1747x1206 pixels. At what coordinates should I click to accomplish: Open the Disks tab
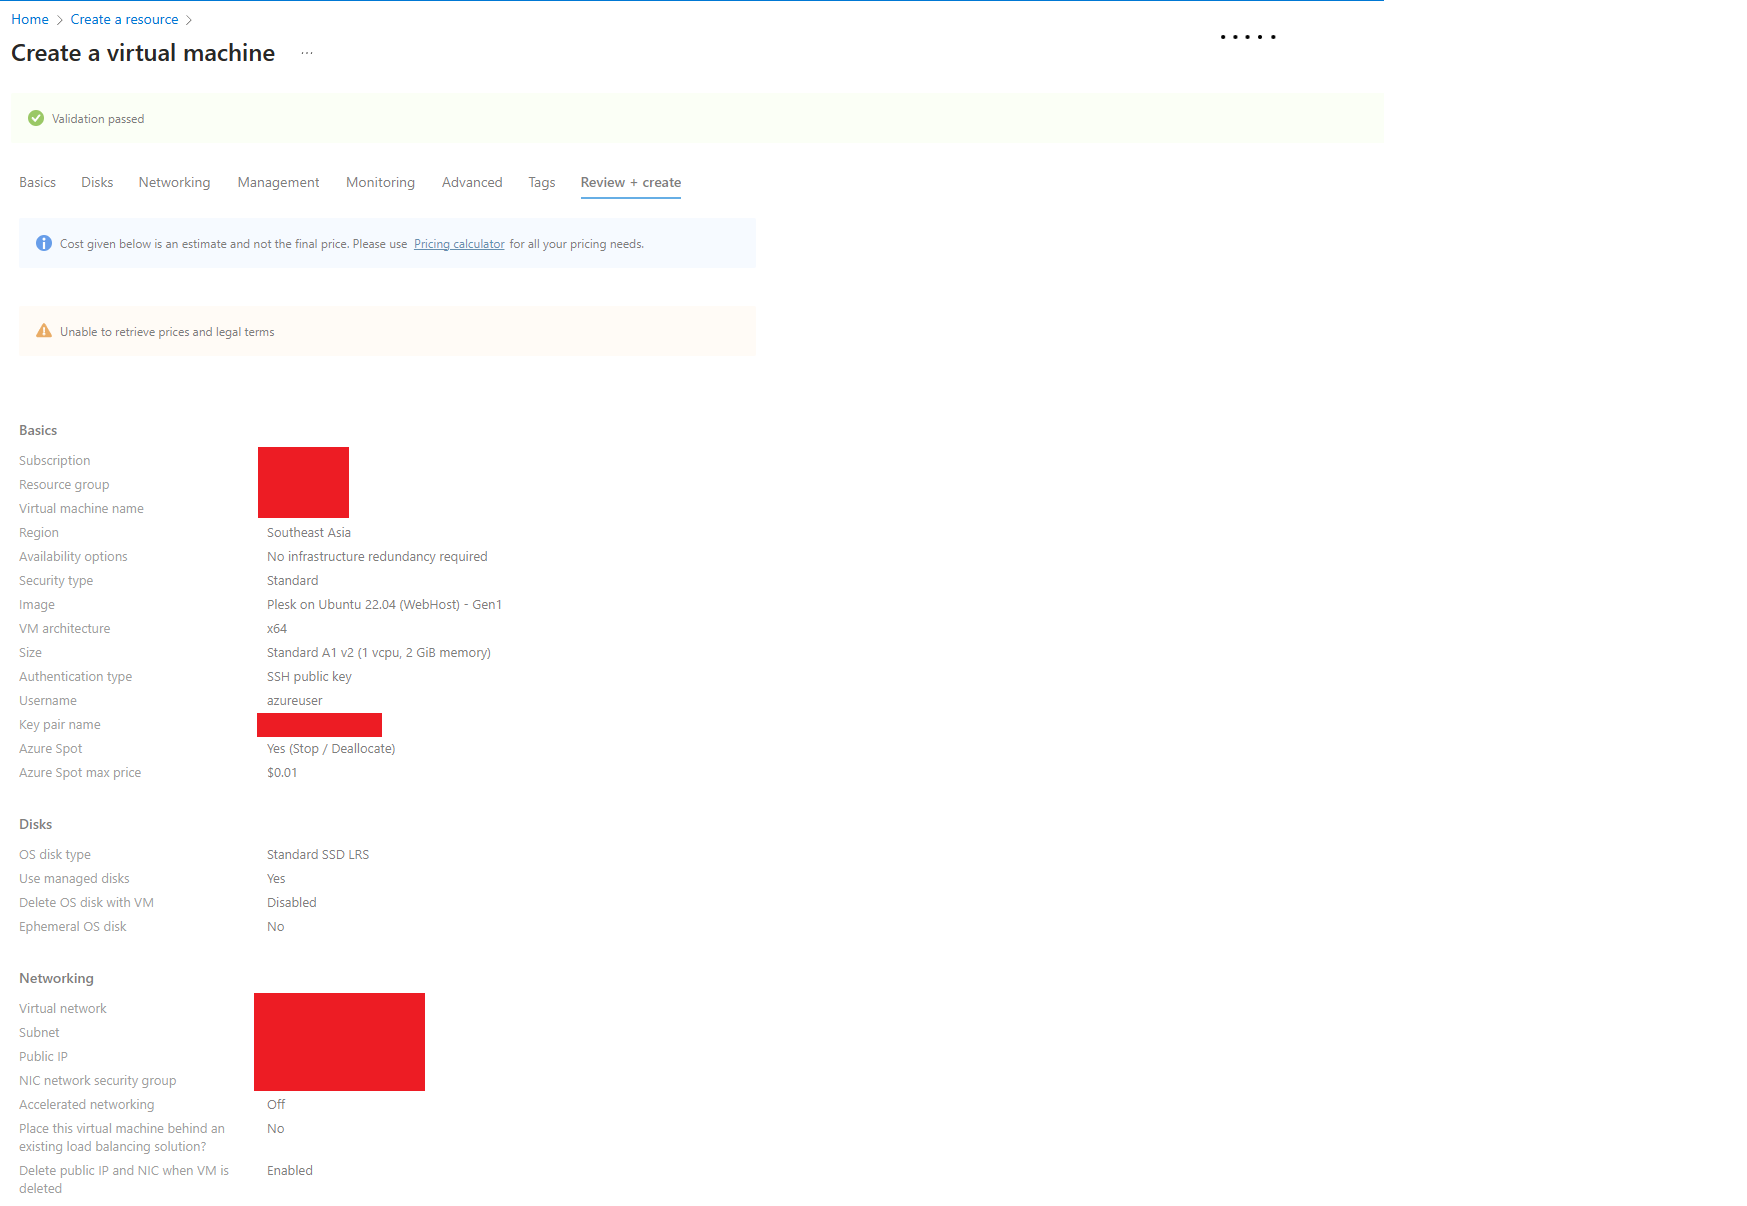pos(96,182)
